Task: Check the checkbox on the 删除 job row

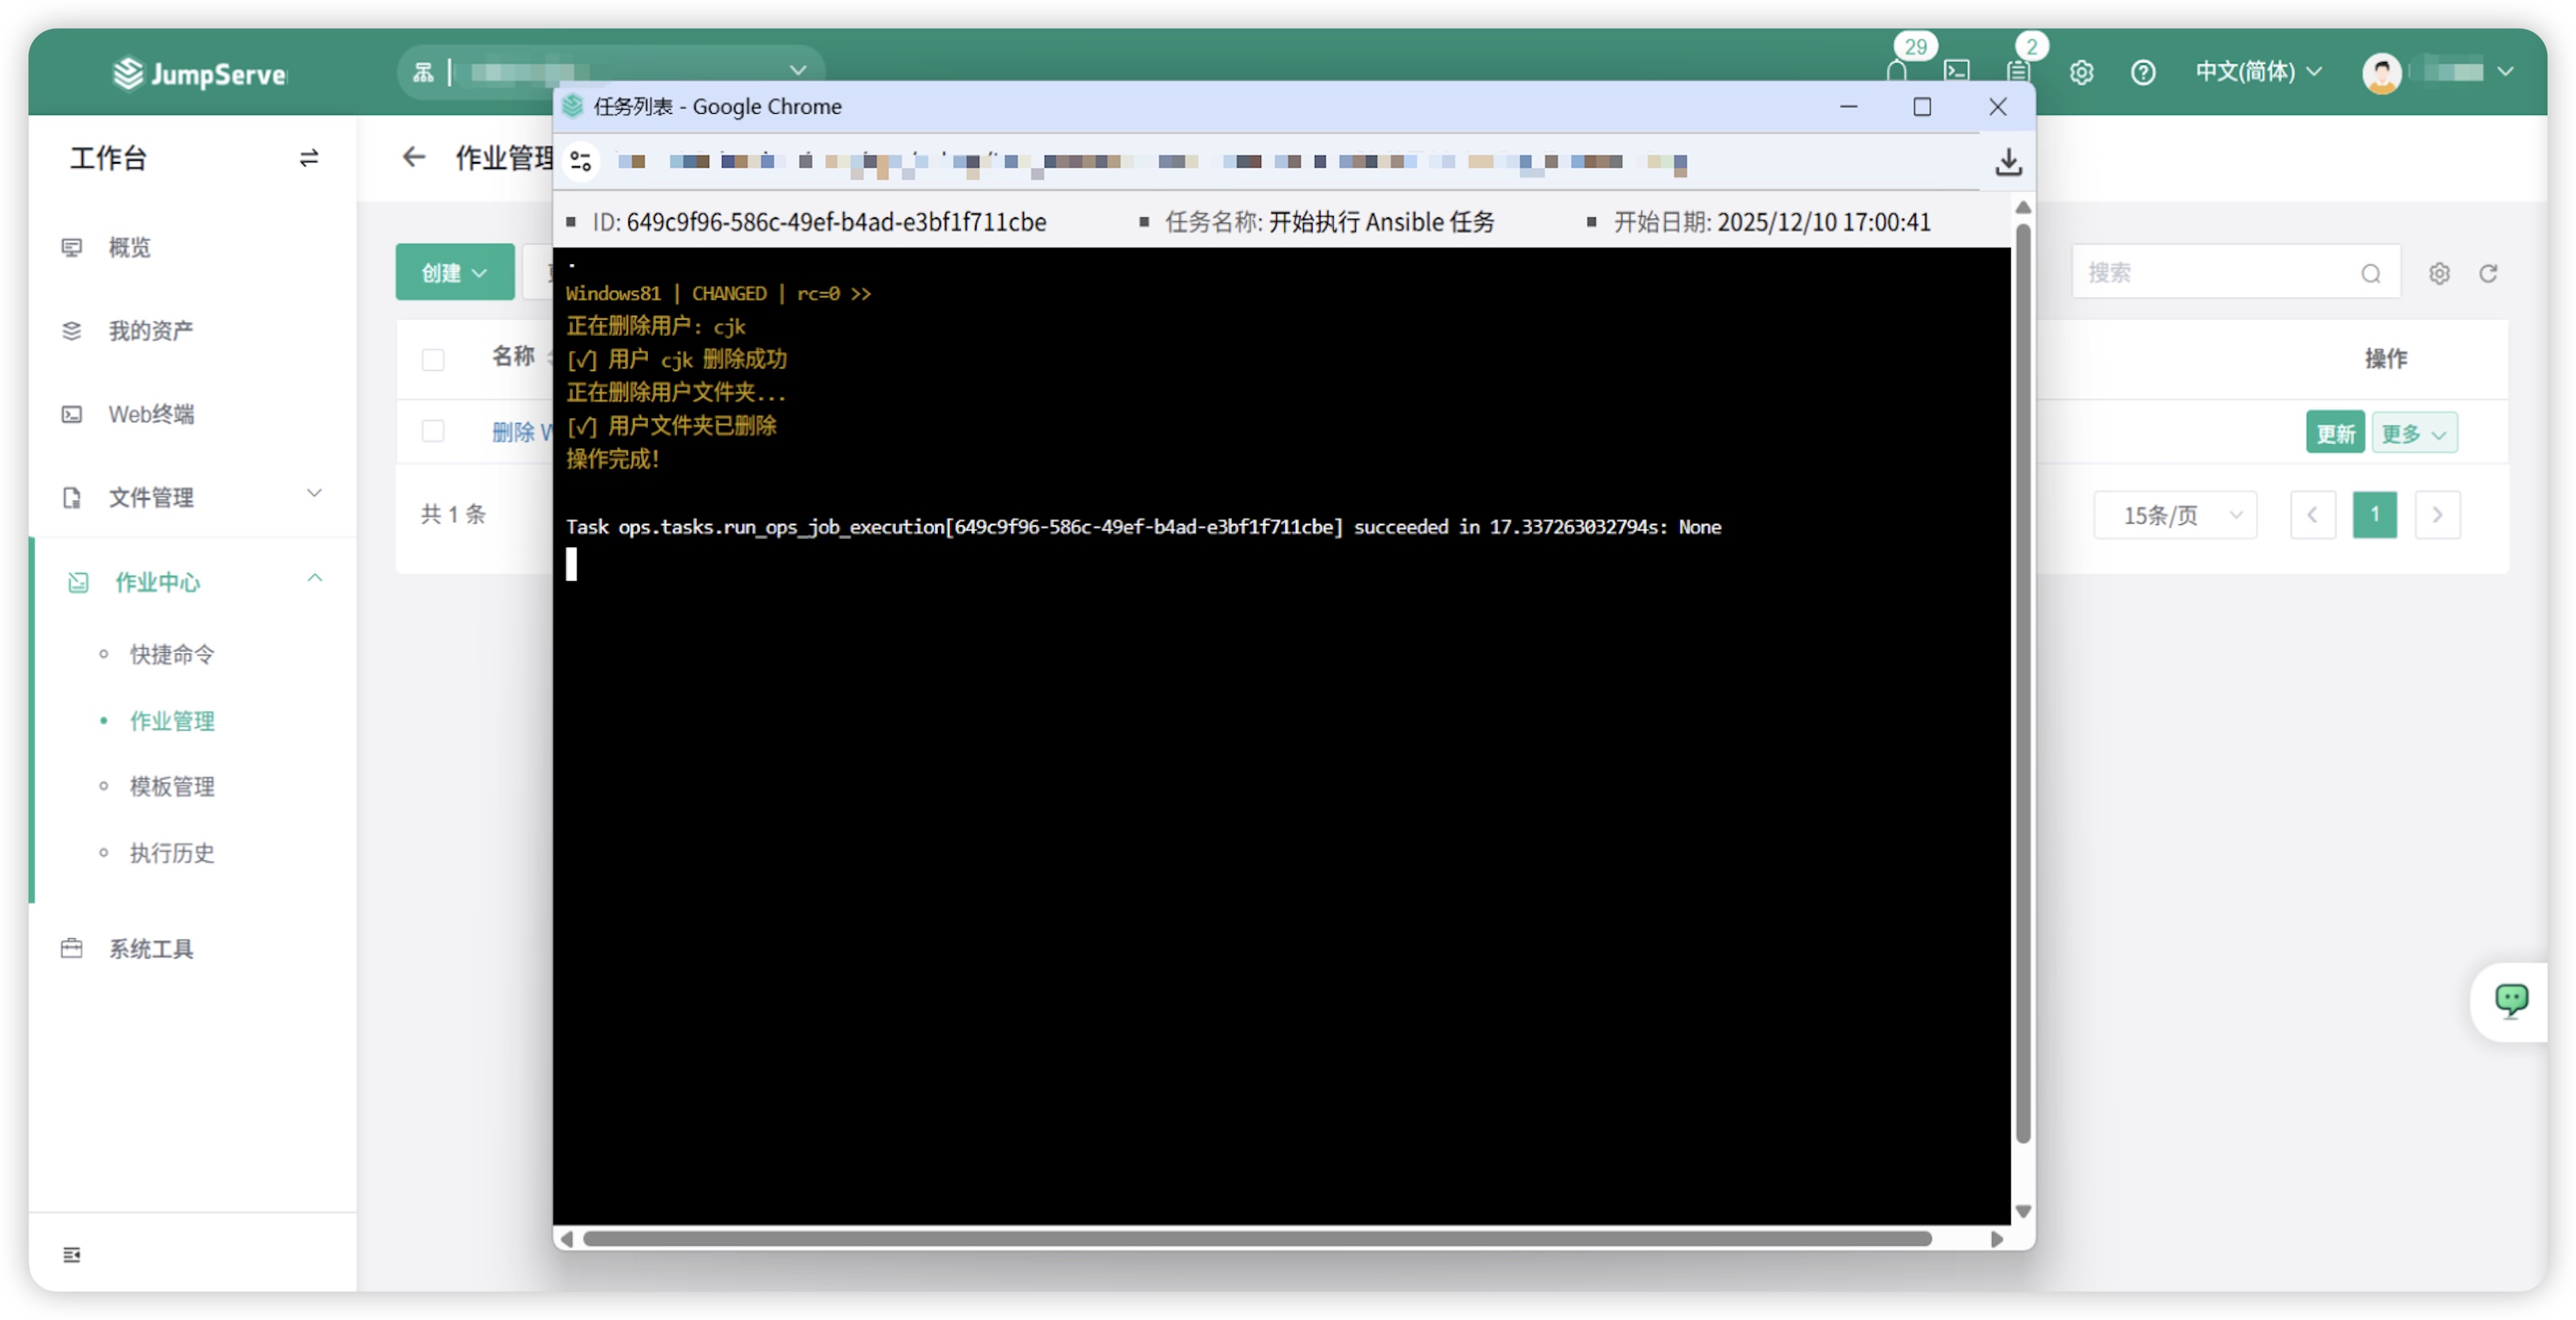Action: point(433,431)
